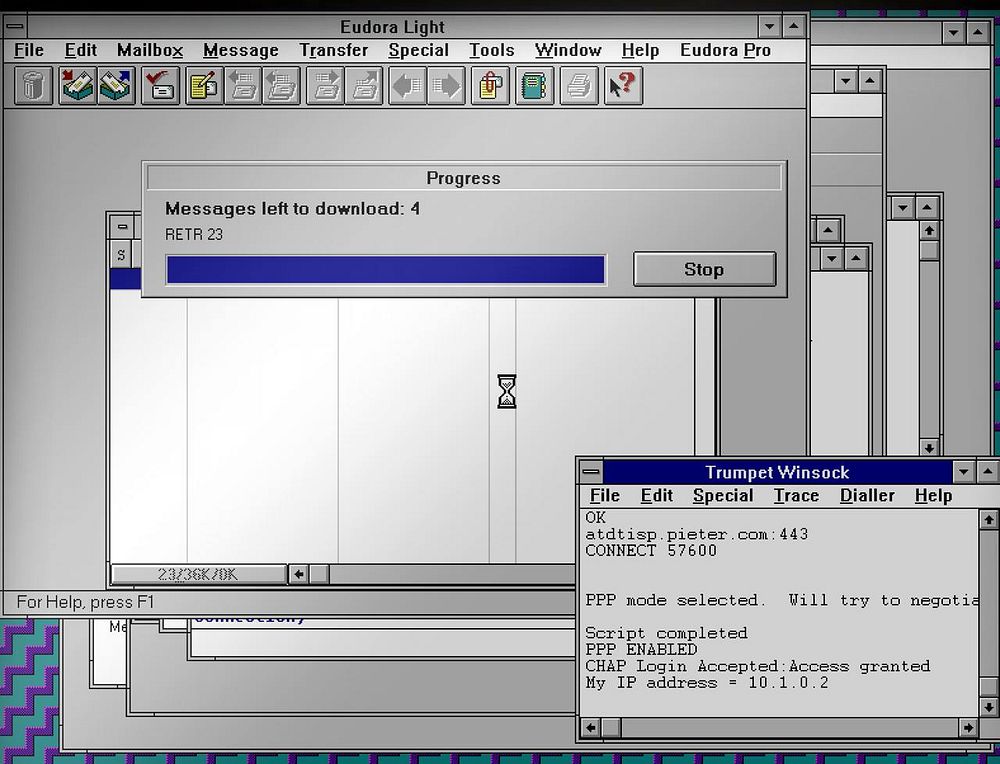The width and height of the screenshot is (1000, 764).
Task: Click the Trumpet Winsock title bar
Action: pos(777,473)
